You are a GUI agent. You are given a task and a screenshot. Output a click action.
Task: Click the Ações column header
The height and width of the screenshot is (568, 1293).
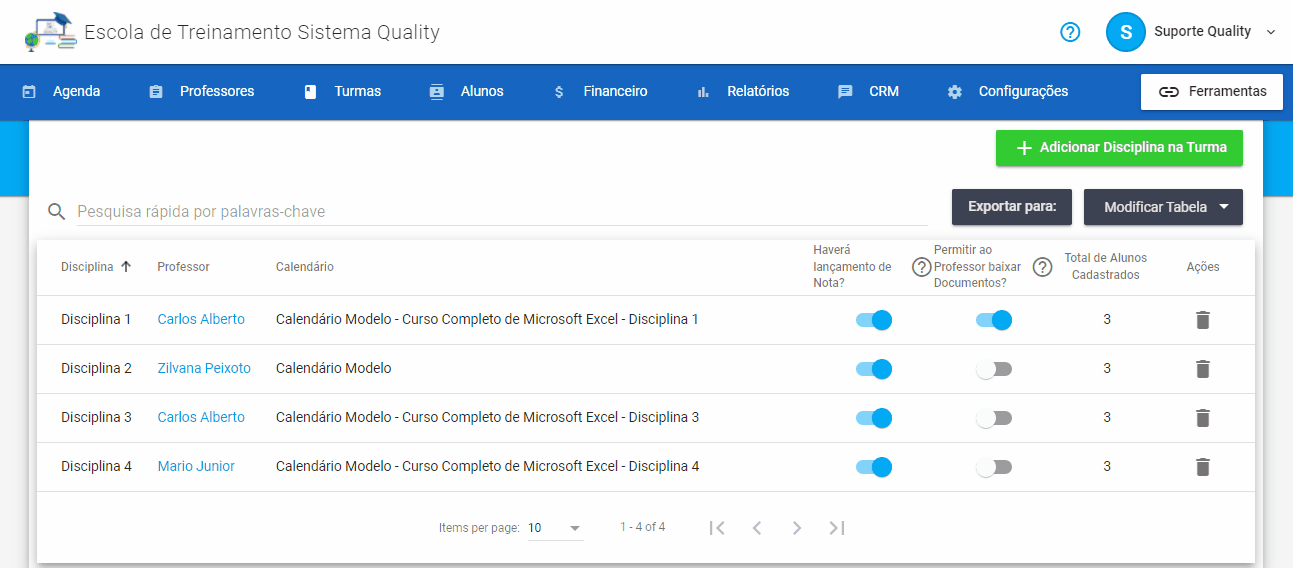click(x=1203, y=267)
